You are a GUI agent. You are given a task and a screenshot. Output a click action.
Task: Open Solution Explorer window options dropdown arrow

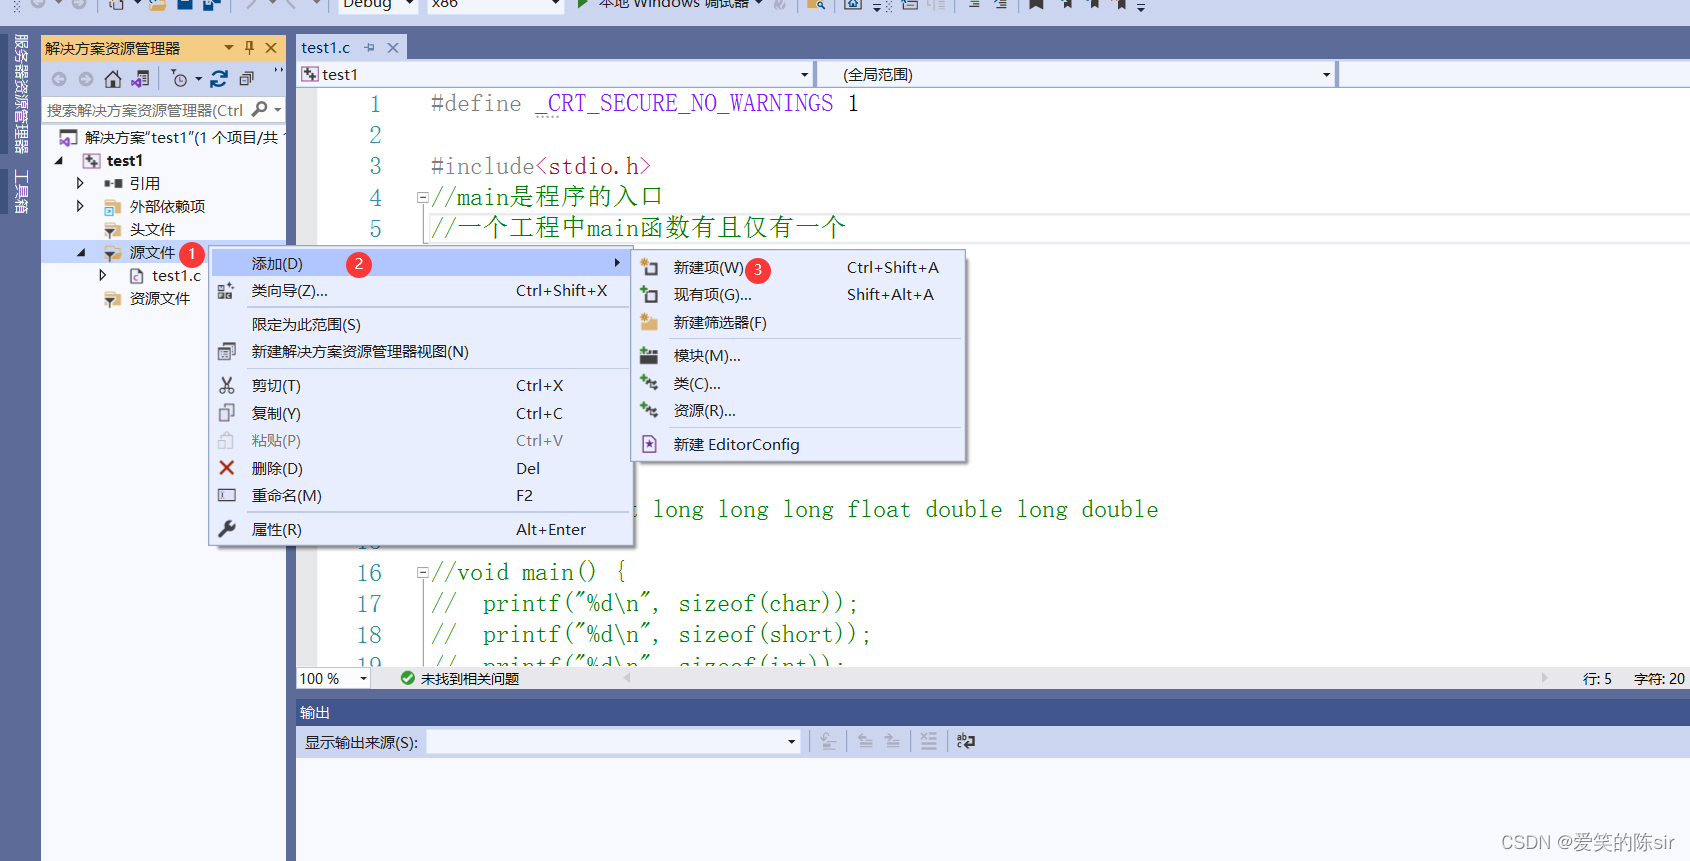coord(229,47)
